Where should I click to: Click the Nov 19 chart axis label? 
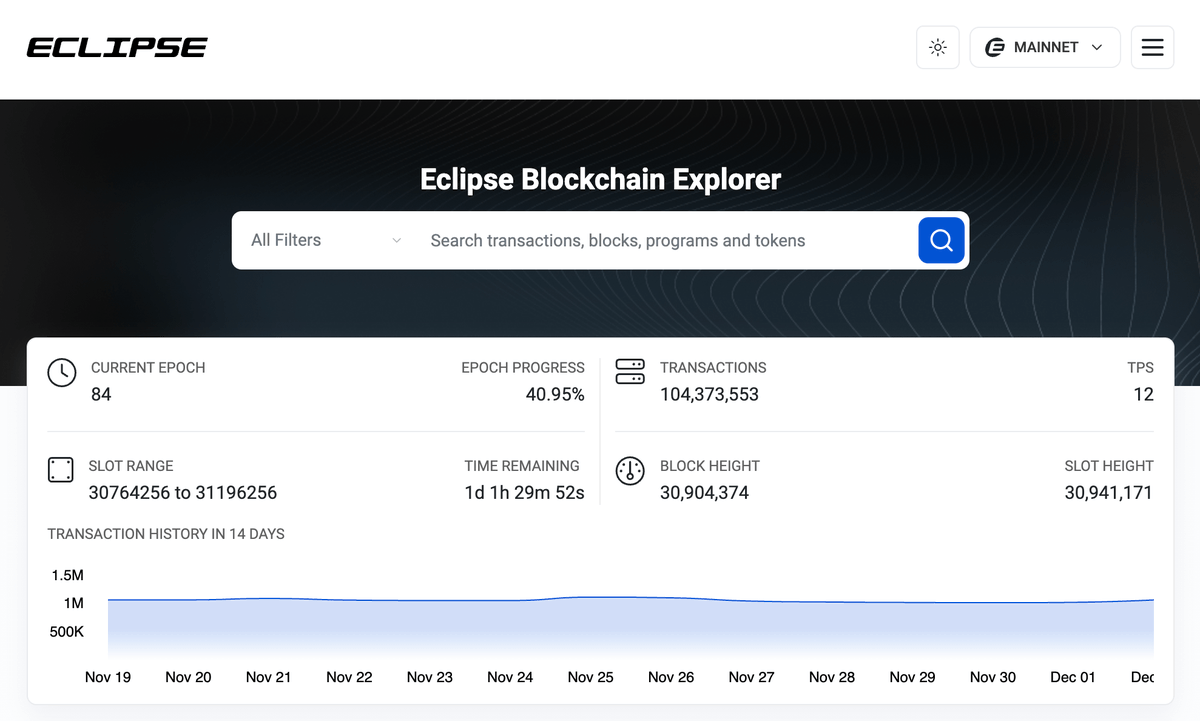[x=108, y=677]
